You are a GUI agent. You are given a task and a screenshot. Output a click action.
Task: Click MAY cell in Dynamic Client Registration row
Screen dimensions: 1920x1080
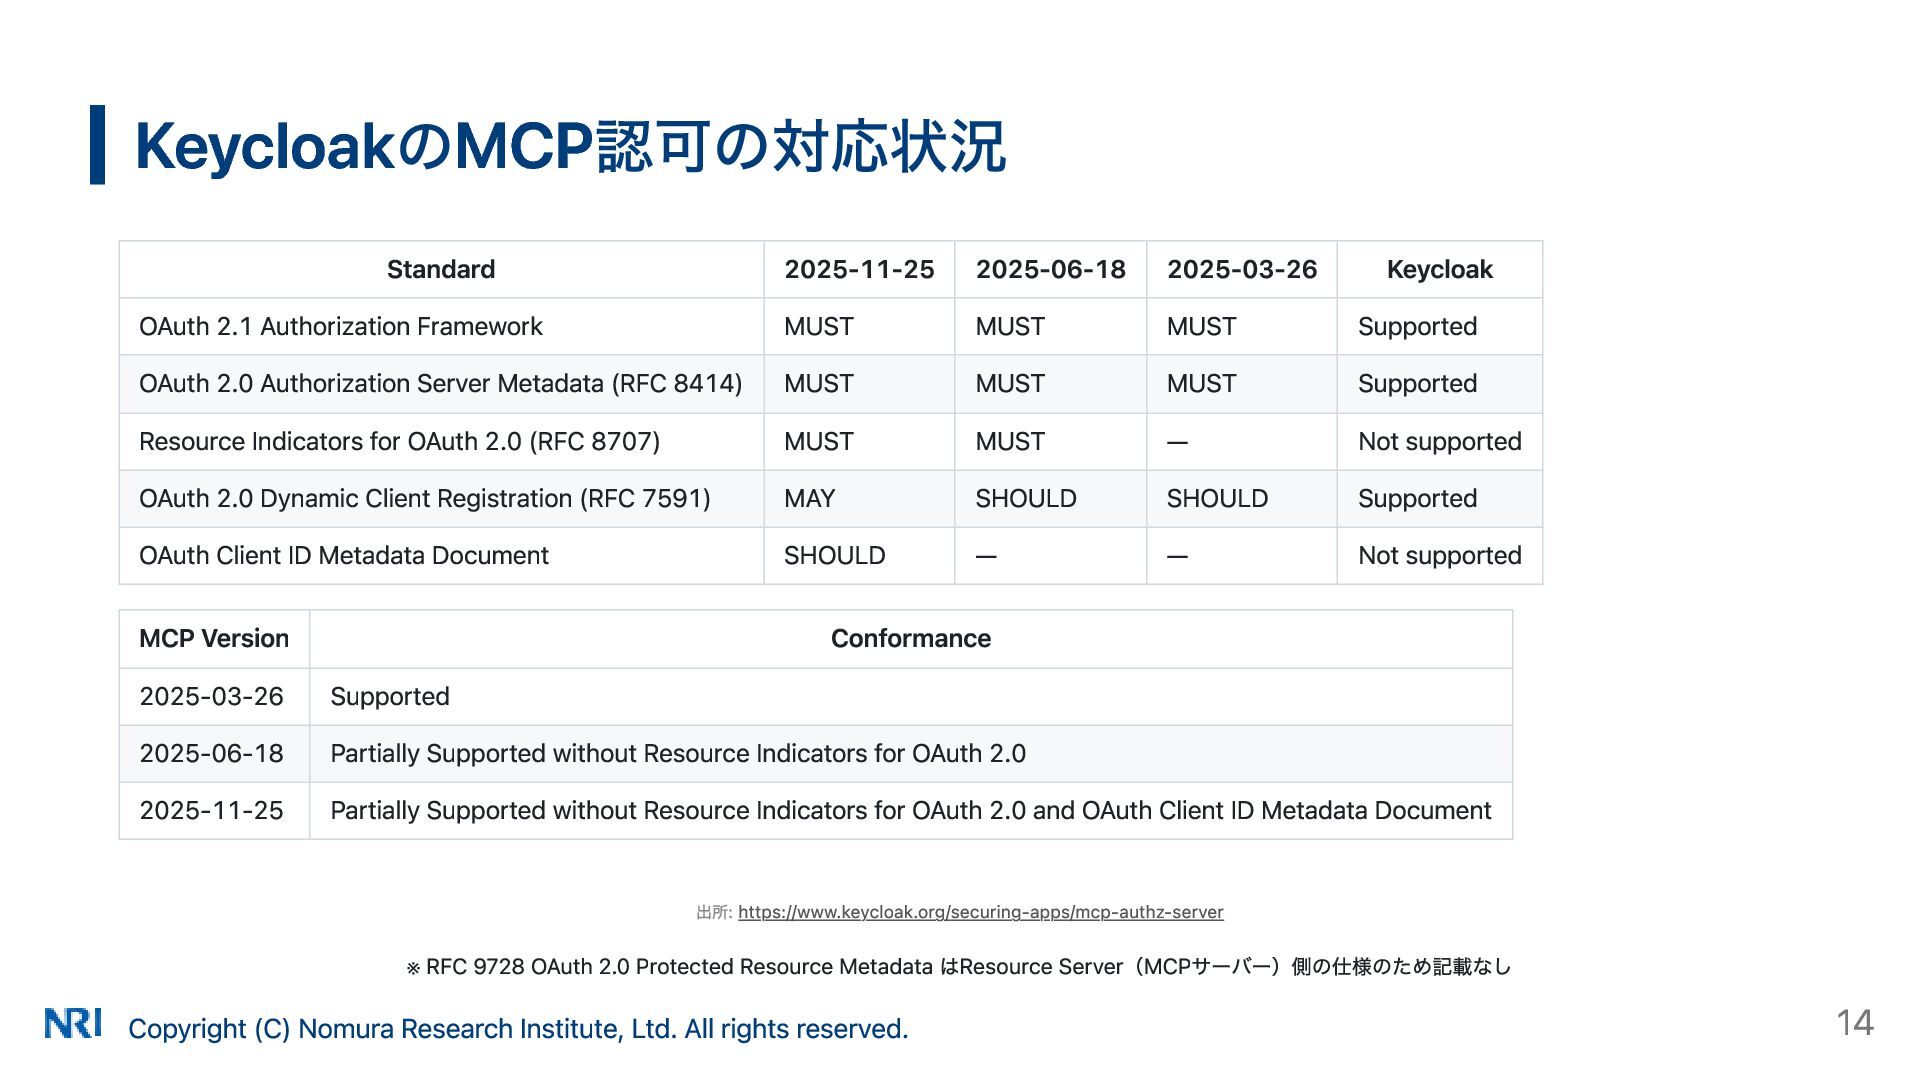click(x=809, y=499)
